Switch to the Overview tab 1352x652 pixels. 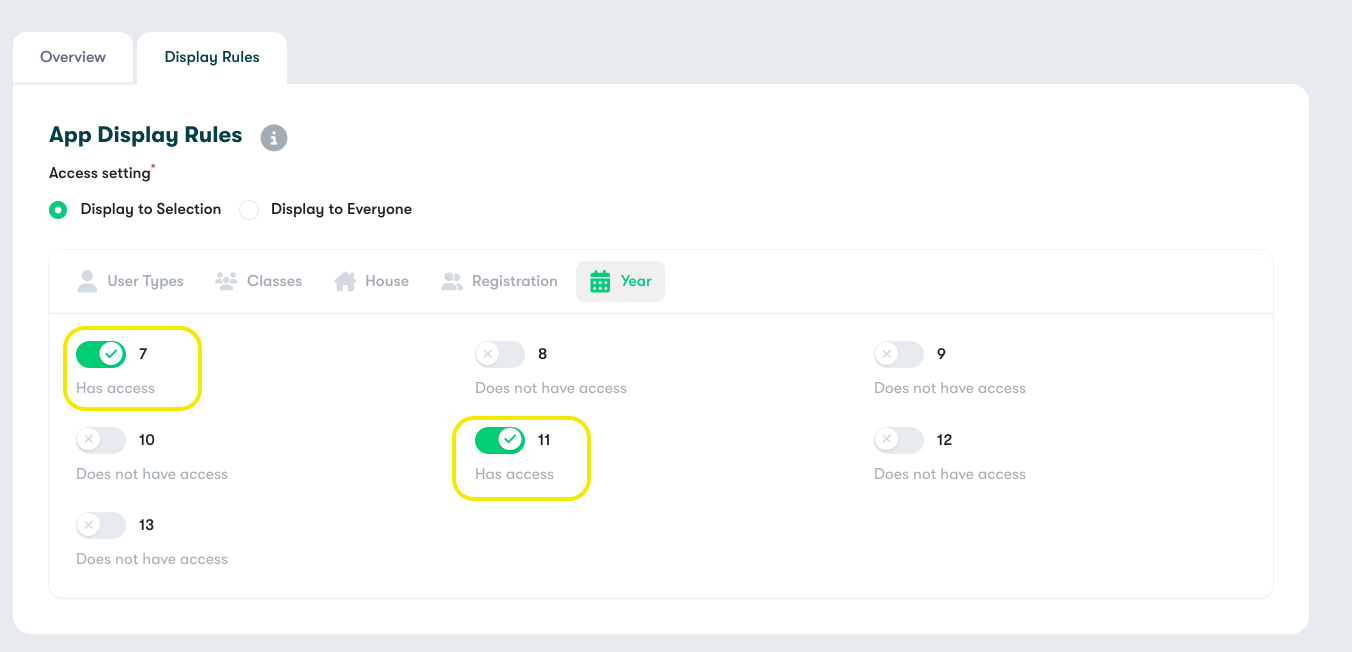click(73, 57)
